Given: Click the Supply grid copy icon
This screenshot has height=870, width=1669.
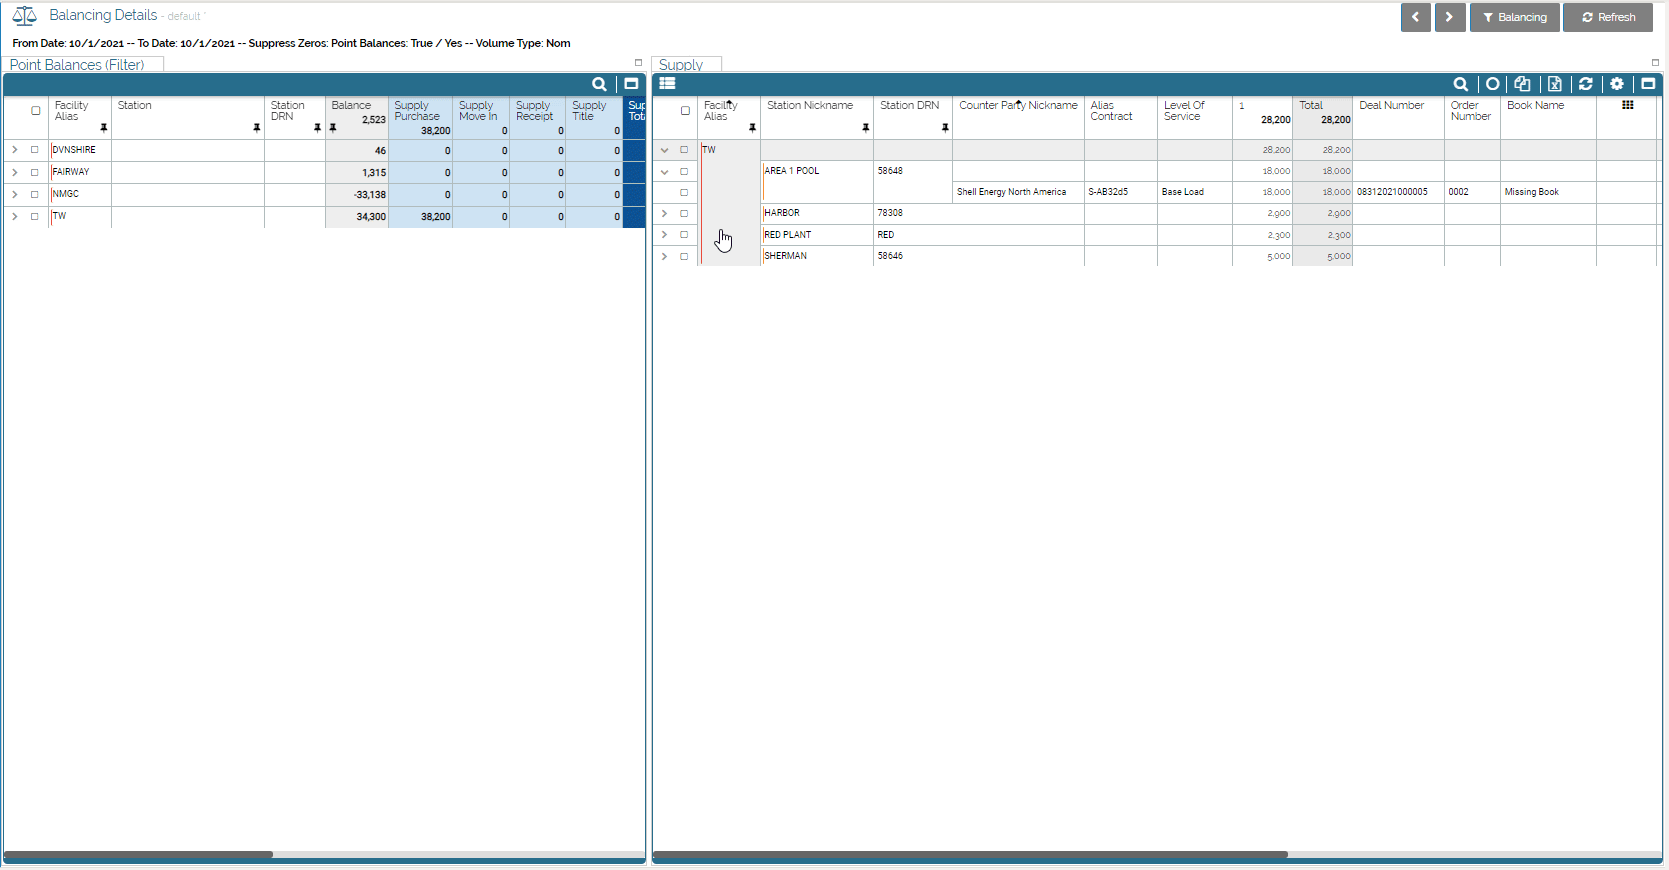Looking at the screenshot, I should 1522,84.
